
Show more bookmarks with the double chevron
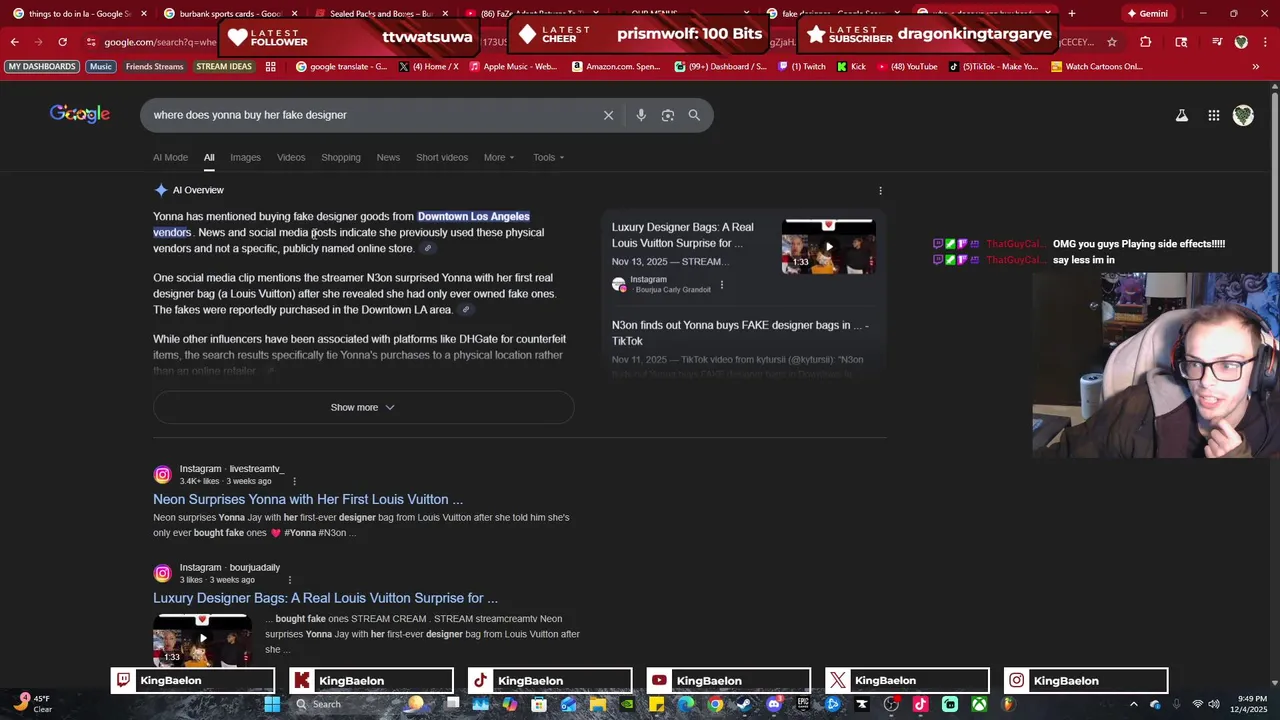point(1256,67)
